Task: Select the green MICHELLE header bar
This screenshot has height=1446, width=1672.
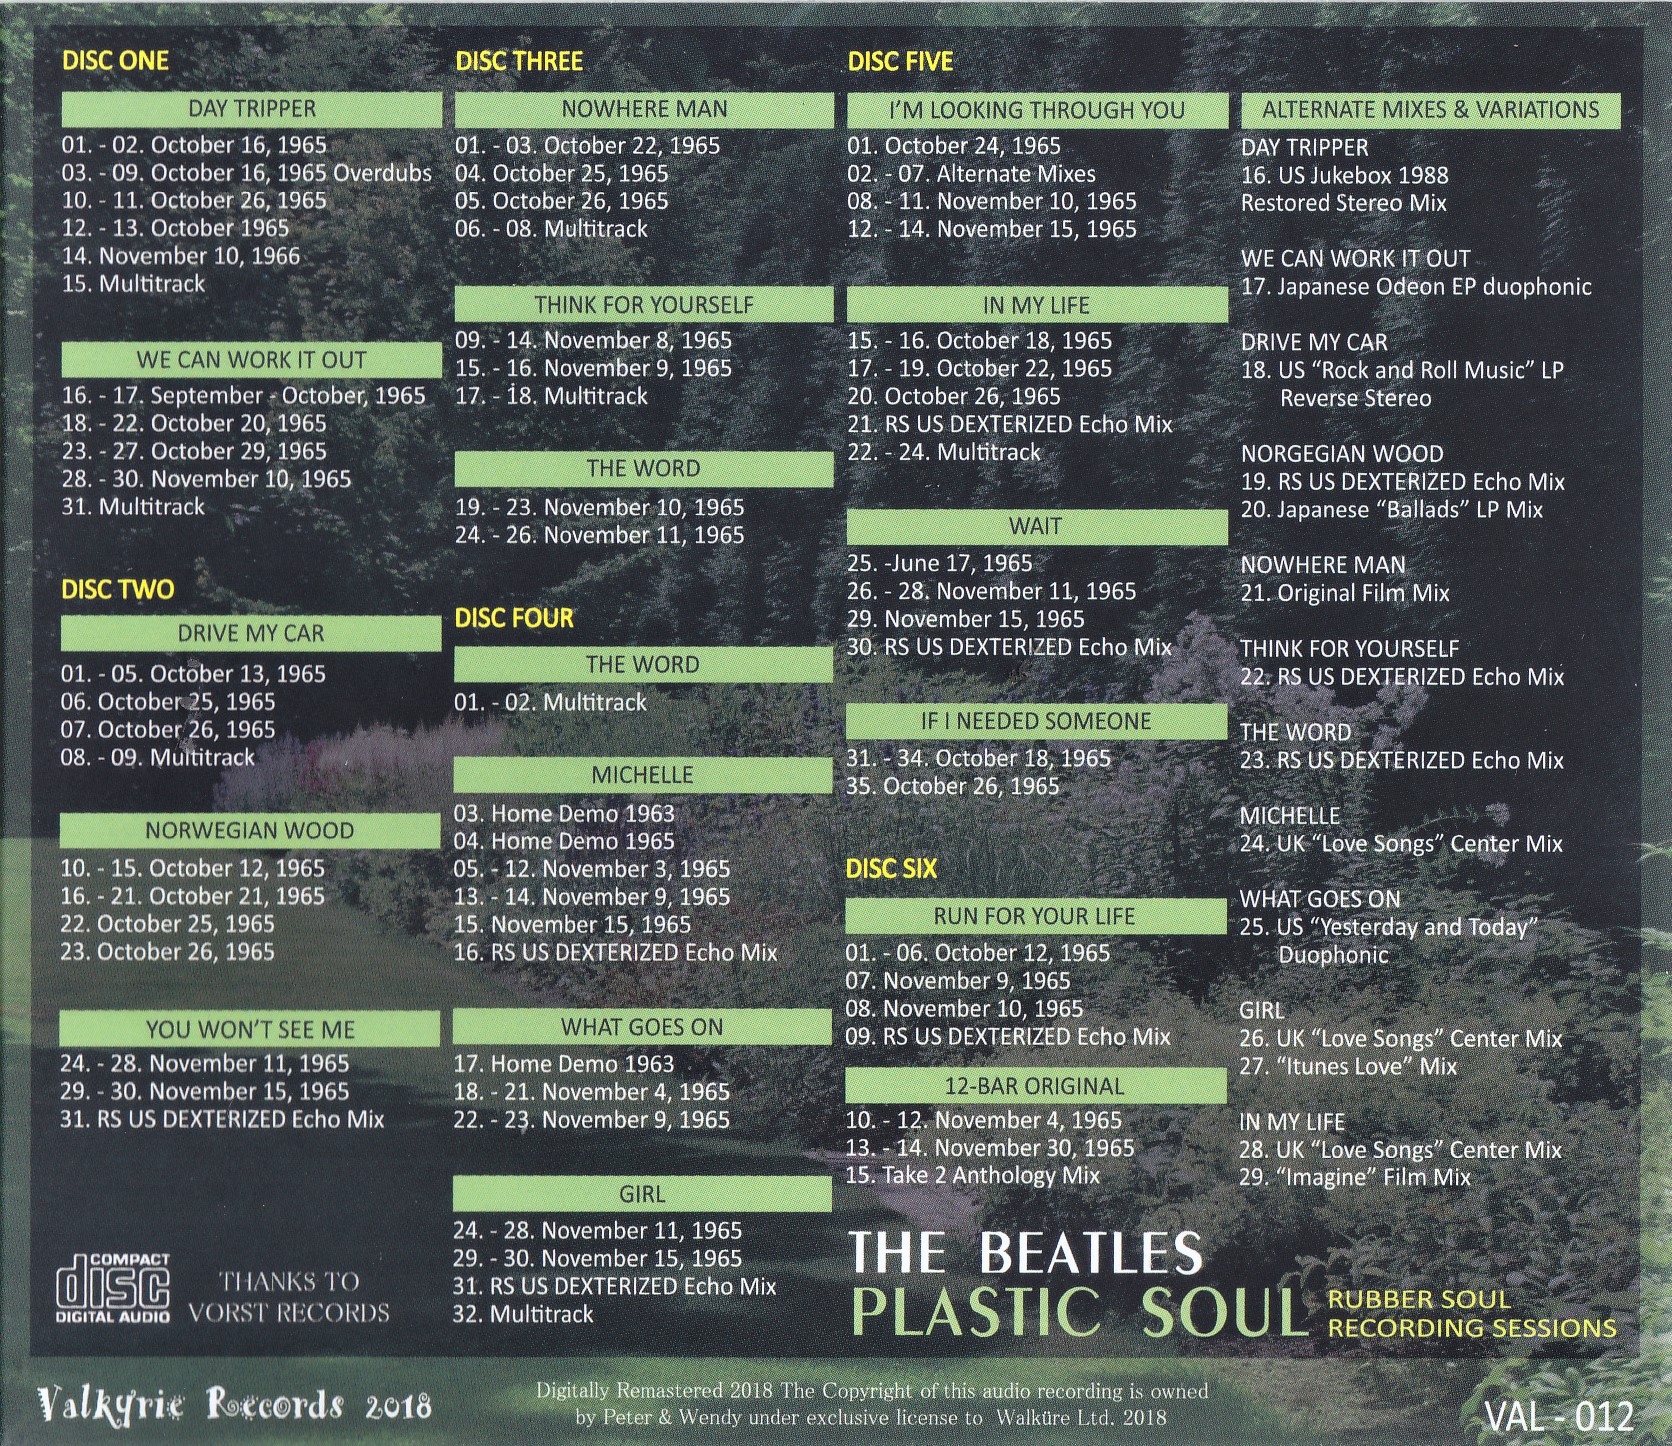Action: (643, 775)
